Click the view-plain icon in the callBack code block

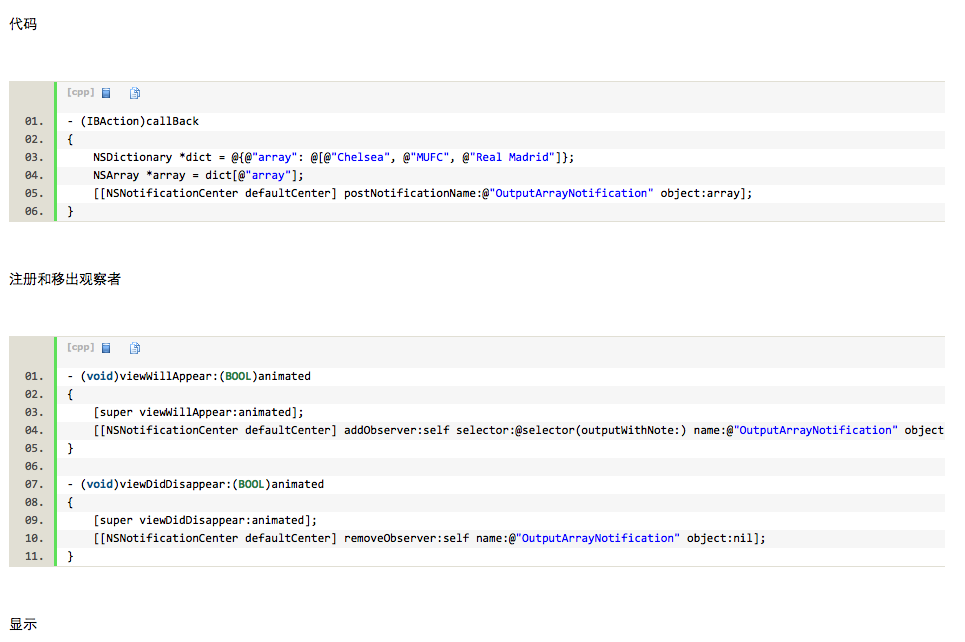tap(106, 93)
